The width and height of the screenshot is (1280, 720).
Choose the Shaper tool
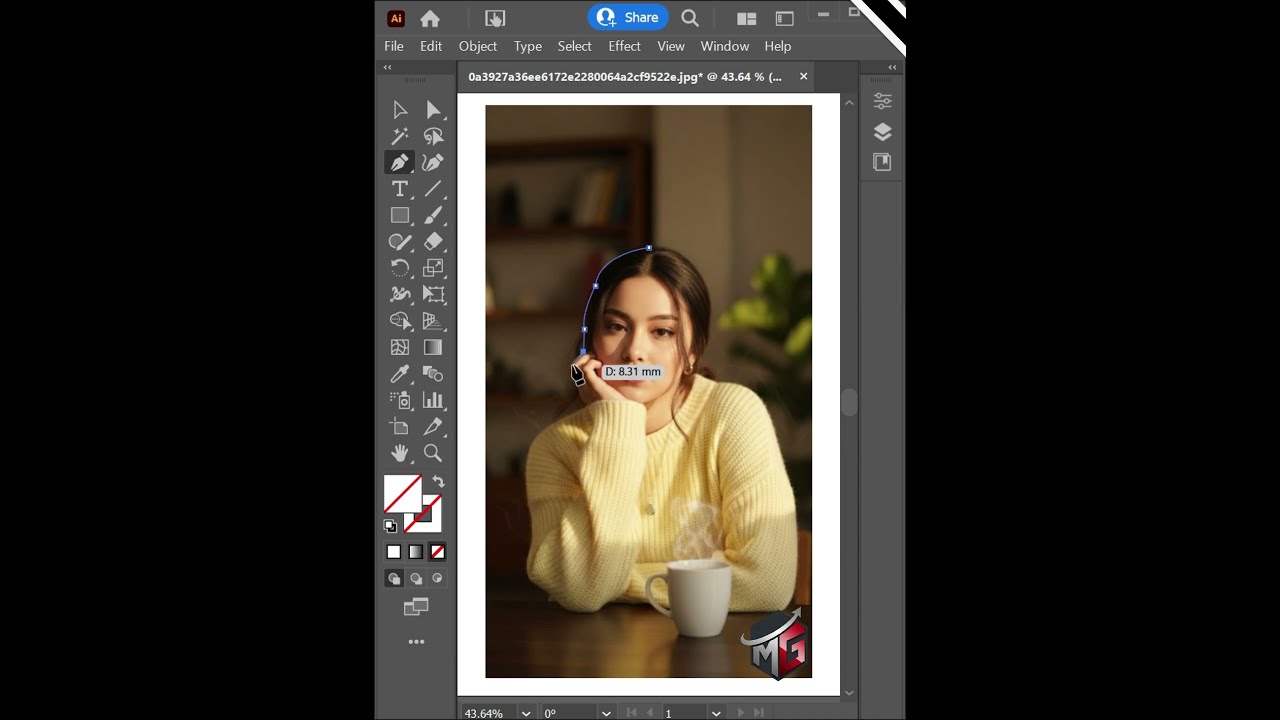click(400, 242)
